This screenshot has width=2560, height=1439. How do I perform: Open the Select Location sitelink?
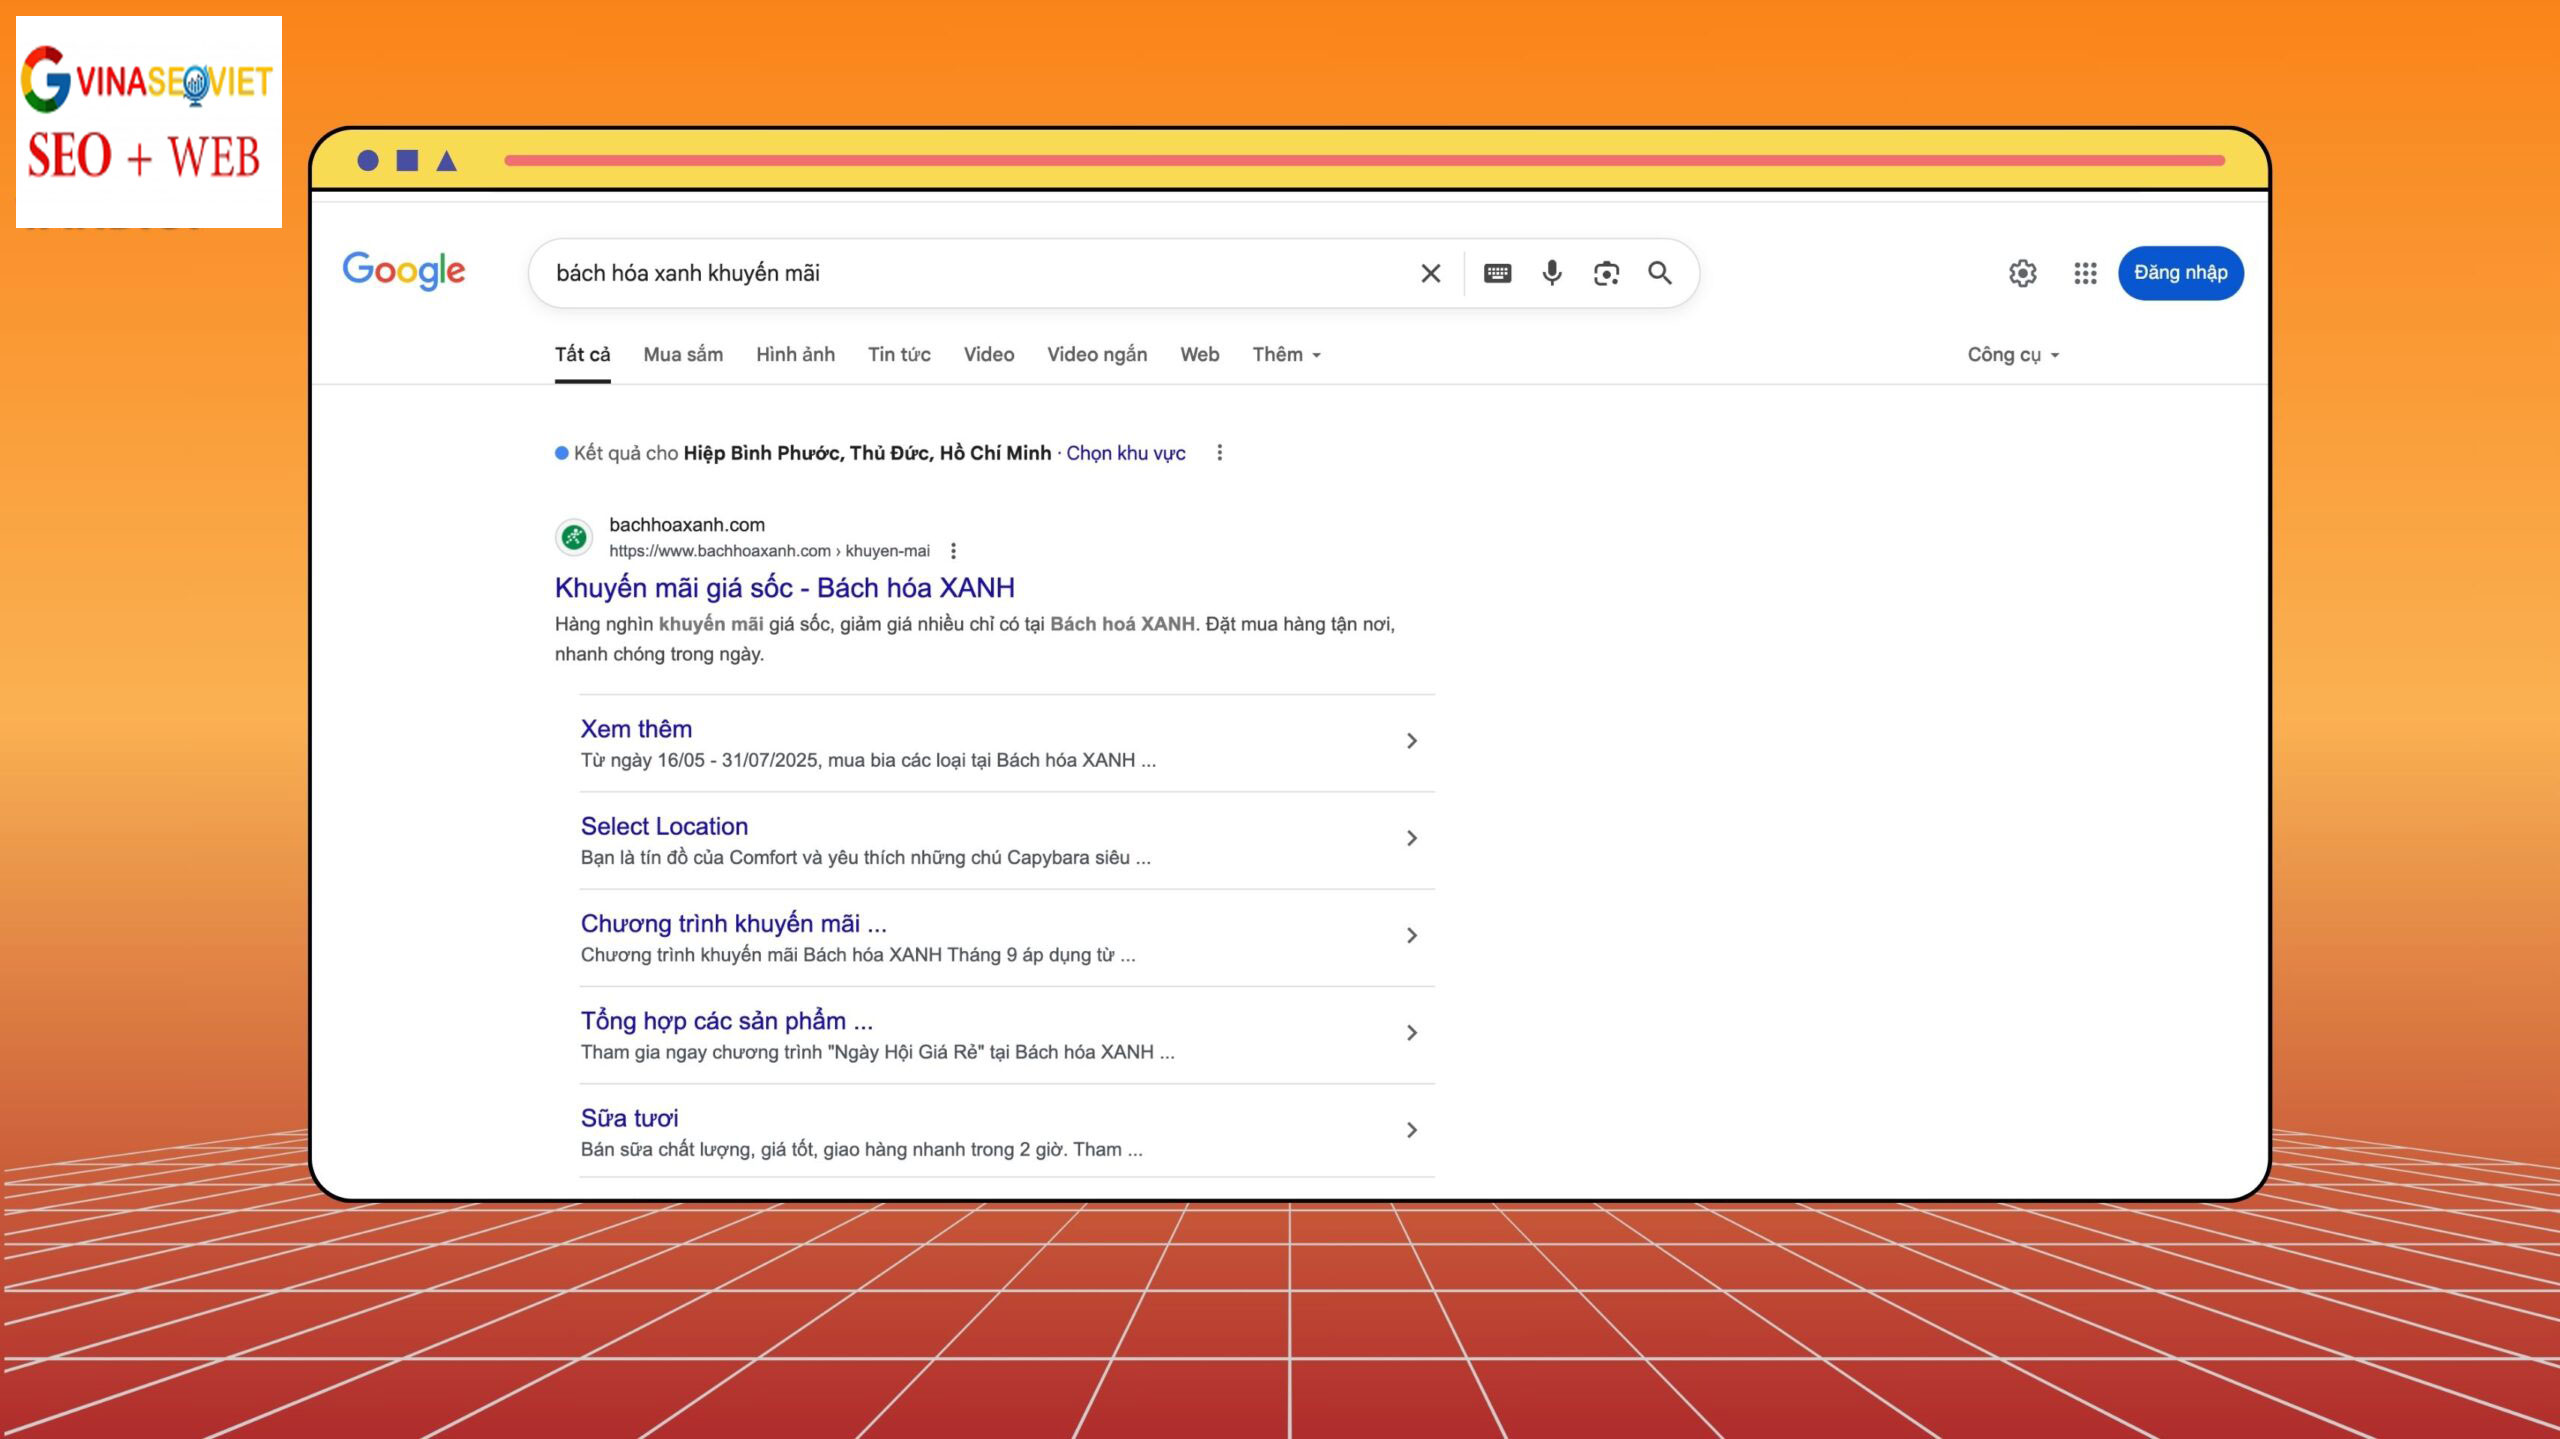664,826
